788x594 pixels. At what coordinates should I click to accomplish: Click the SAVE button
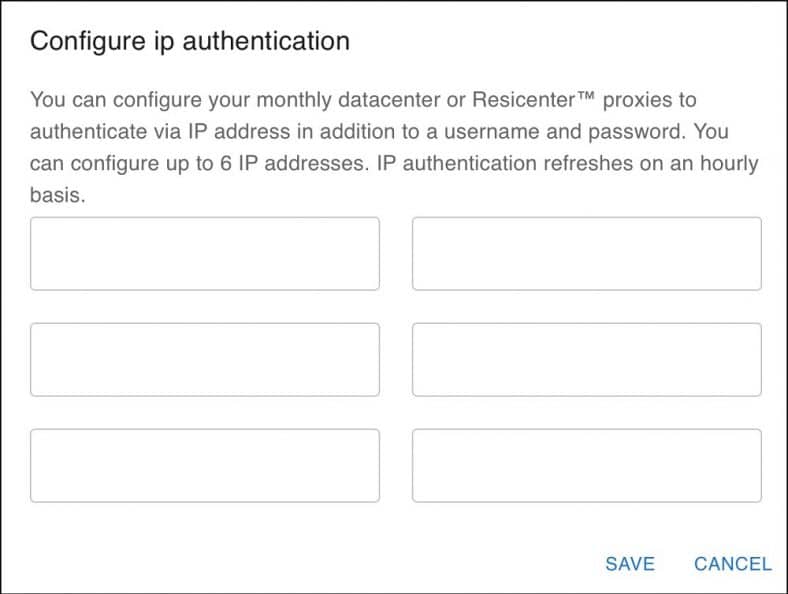[x=629, y=564]
